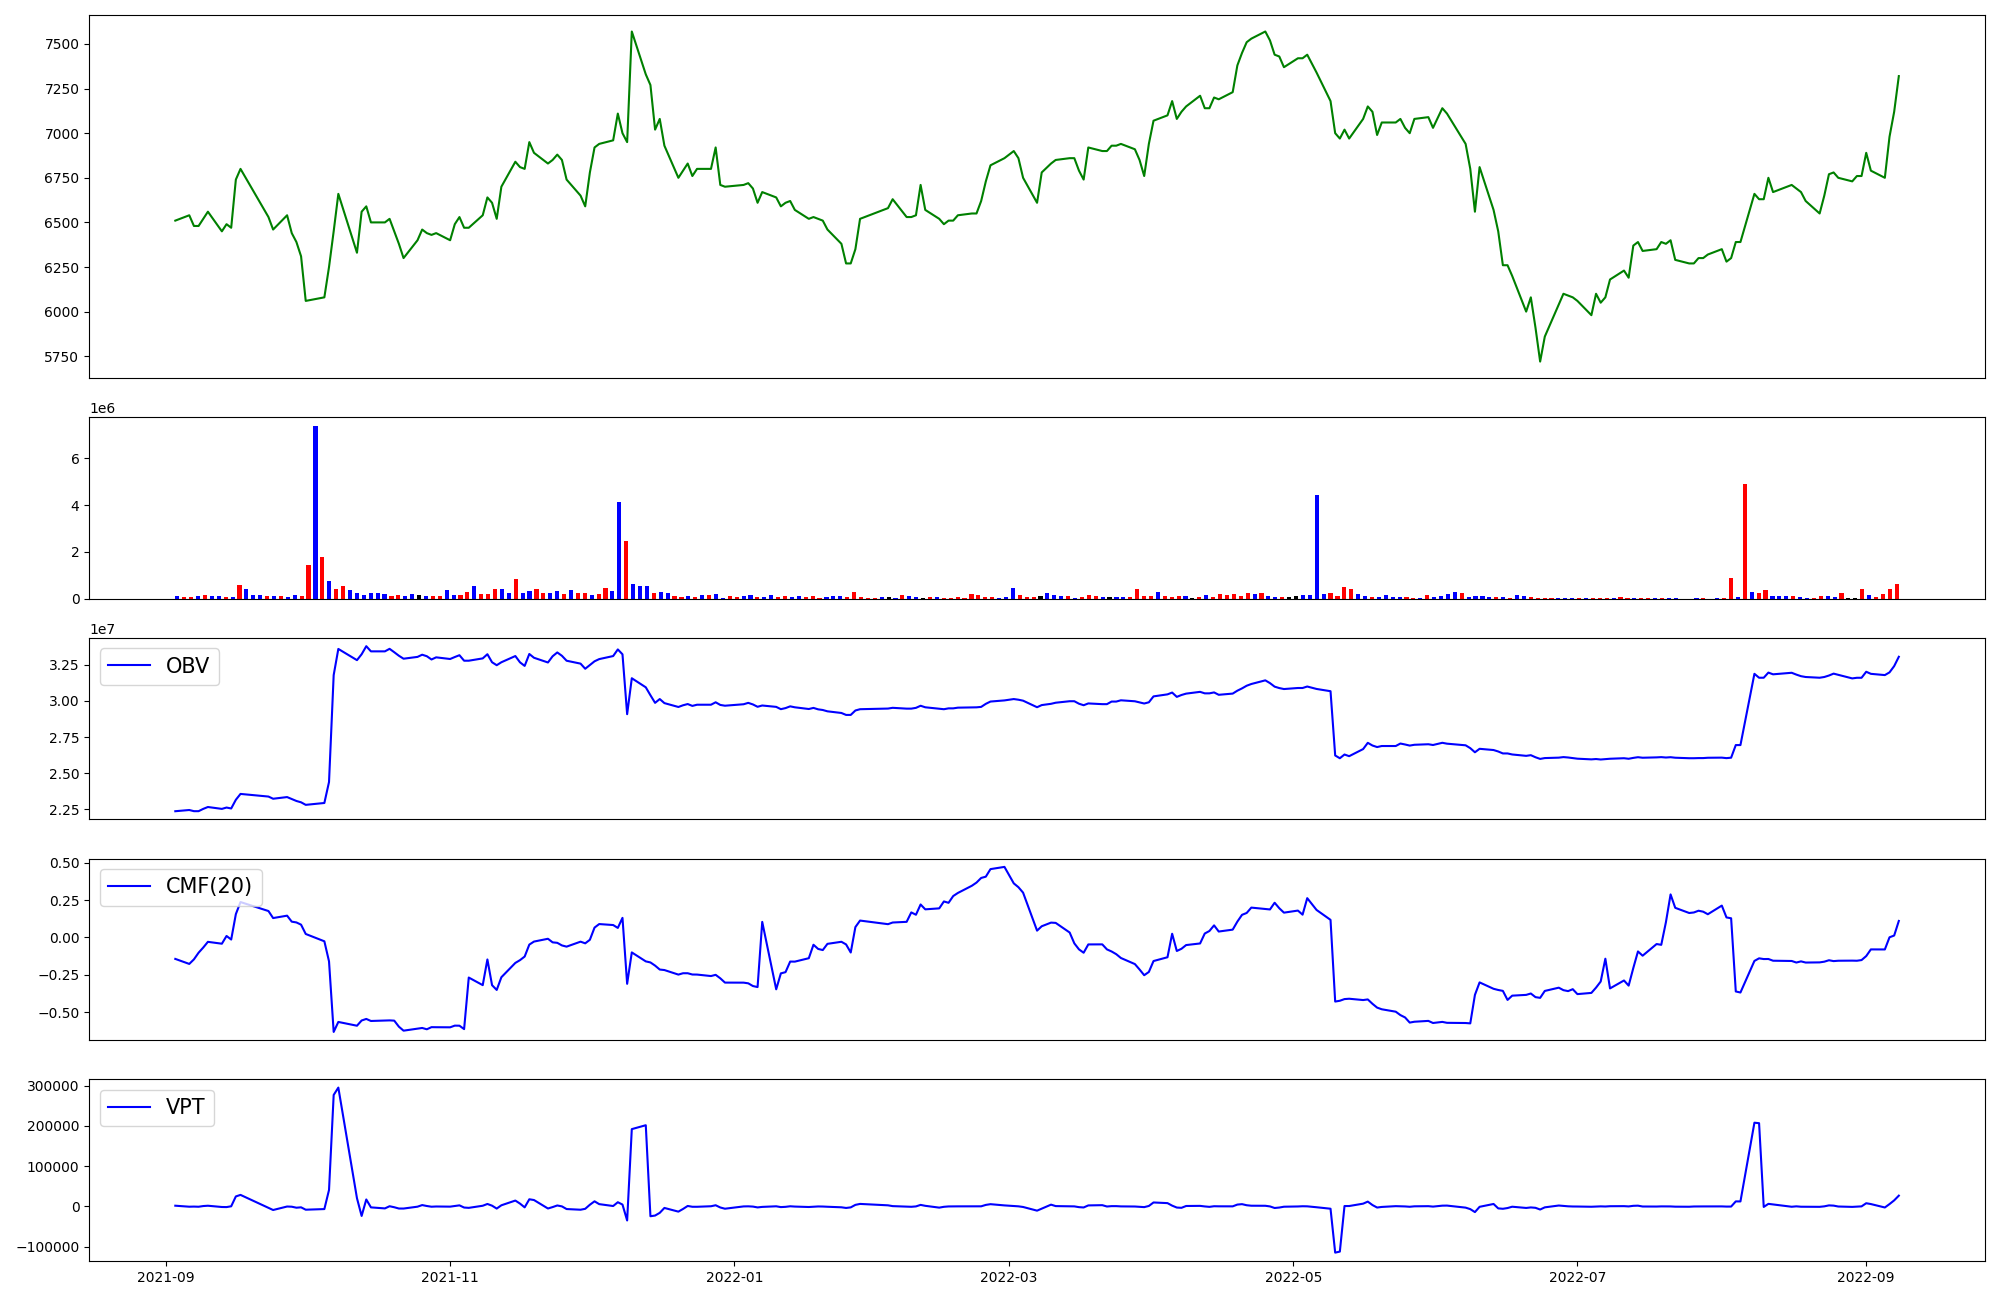Click the green price line's December 2021 peak
This screenshot has width=2000, height=1300.
(632, 32)
